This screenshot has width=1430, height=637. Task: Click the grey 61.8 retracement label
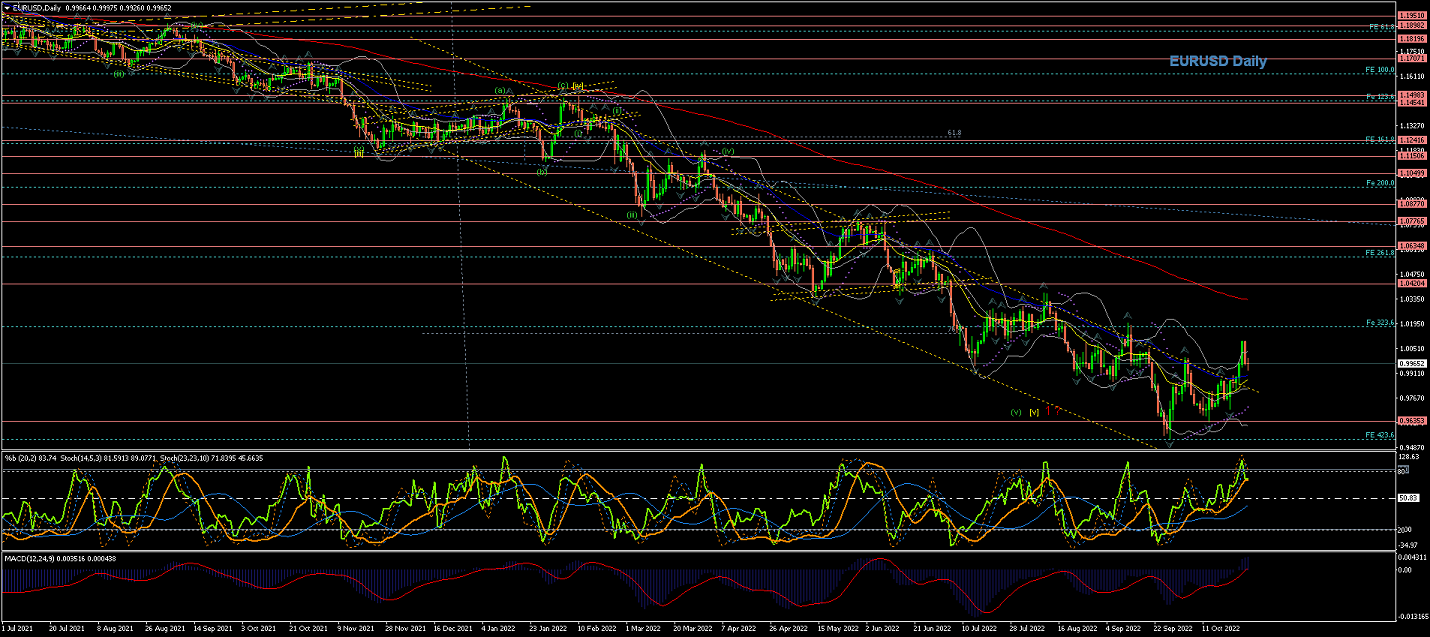click(x=954, y=133)
